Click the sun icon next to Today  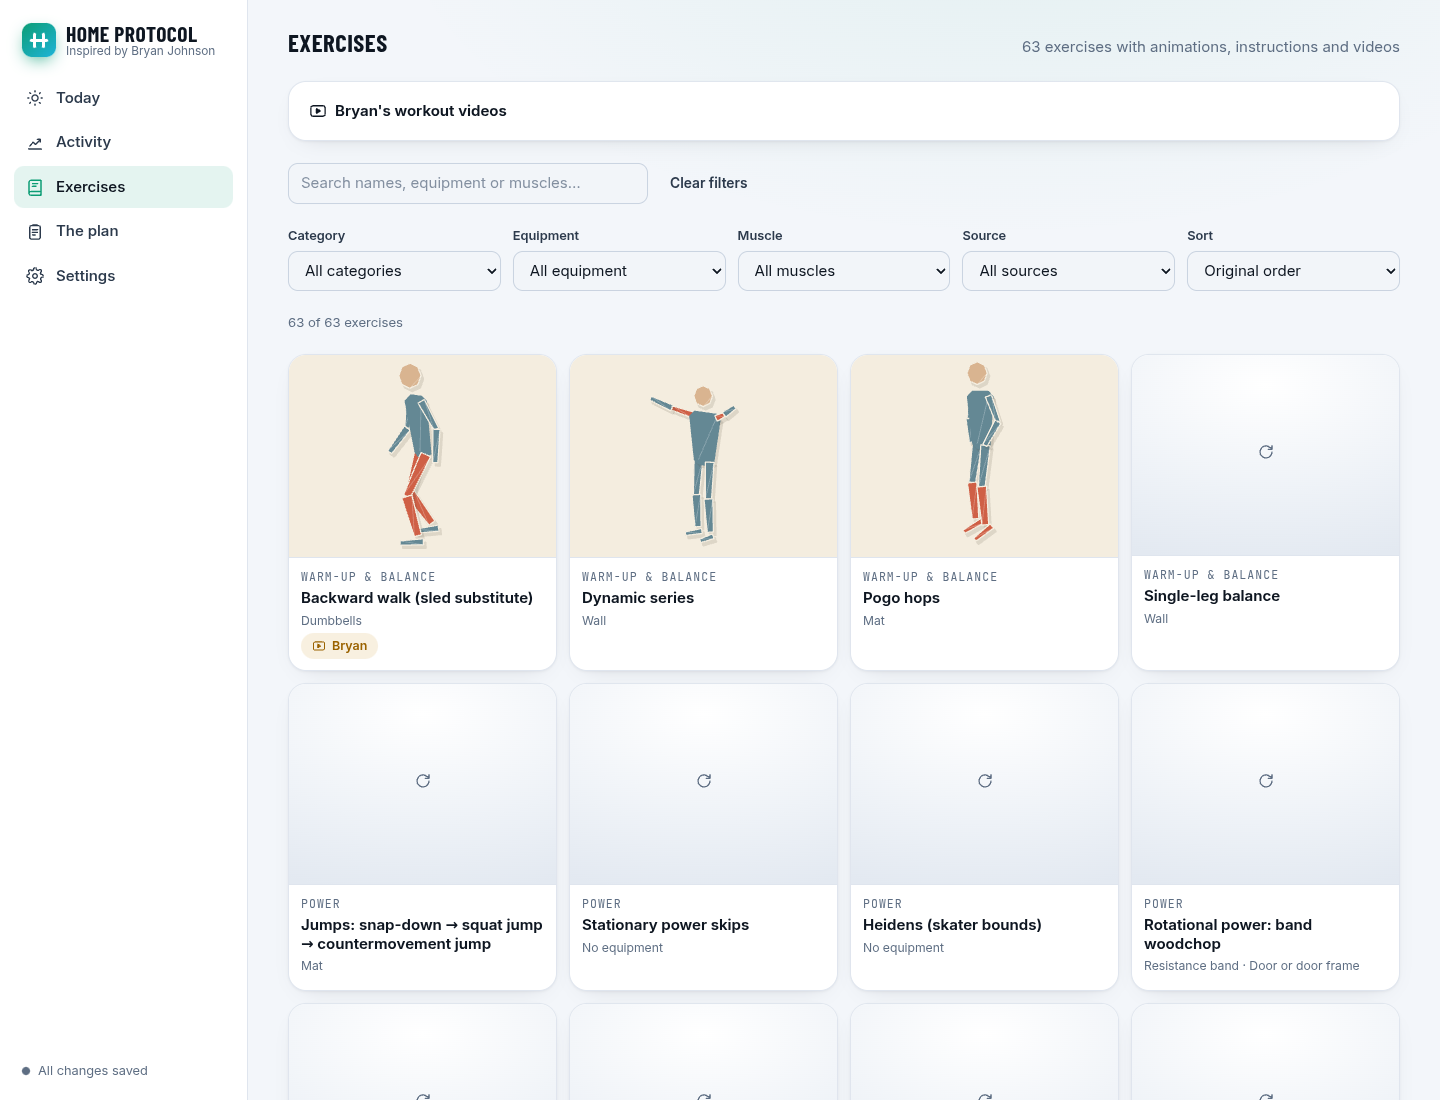35,98
